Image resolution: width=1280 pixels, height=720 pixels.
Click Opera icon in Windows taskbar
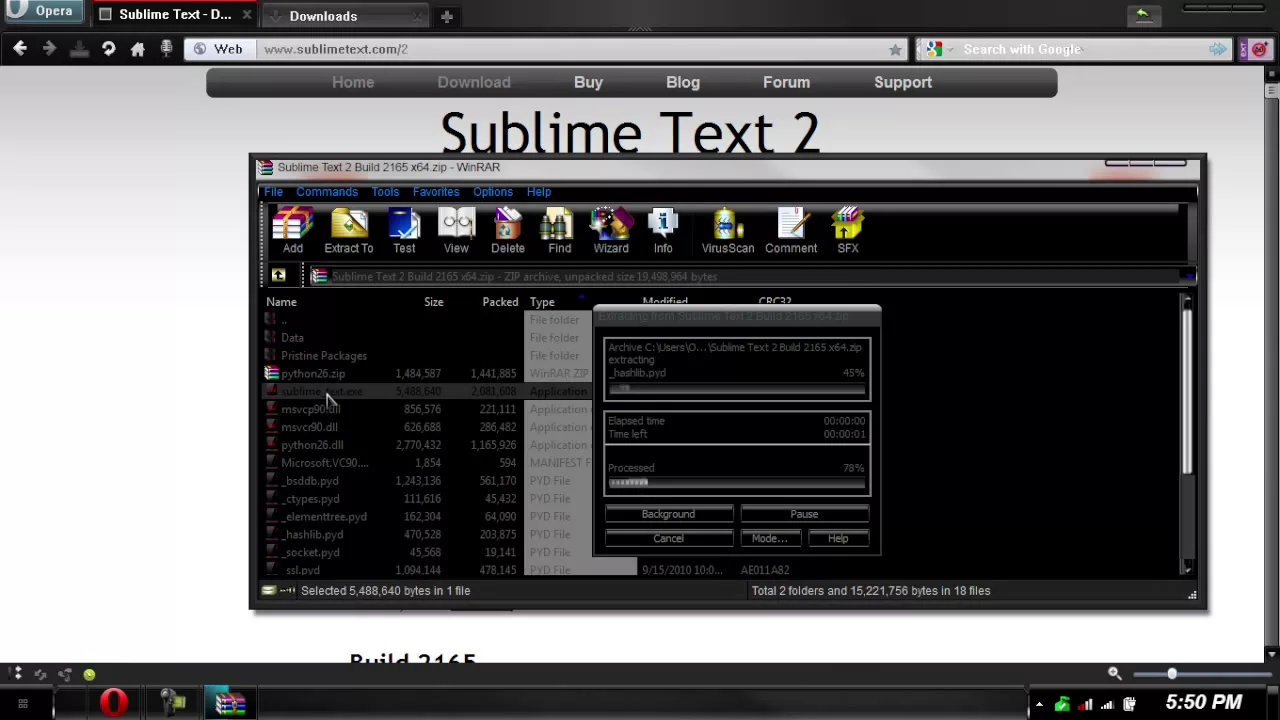pos(114,703)
